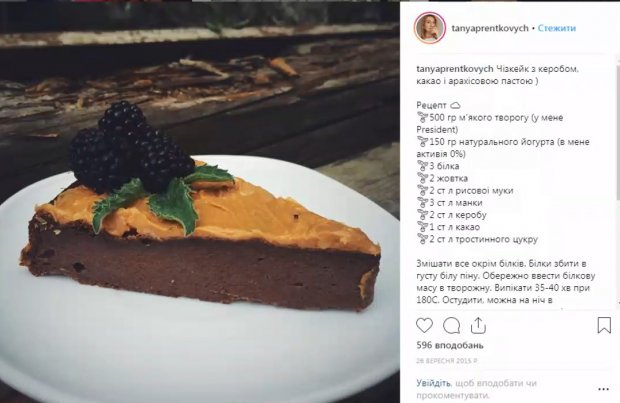This screenshot has width=620, height=403.
Task: Click the blackberries on top of the cake
Action: (130, 148)
